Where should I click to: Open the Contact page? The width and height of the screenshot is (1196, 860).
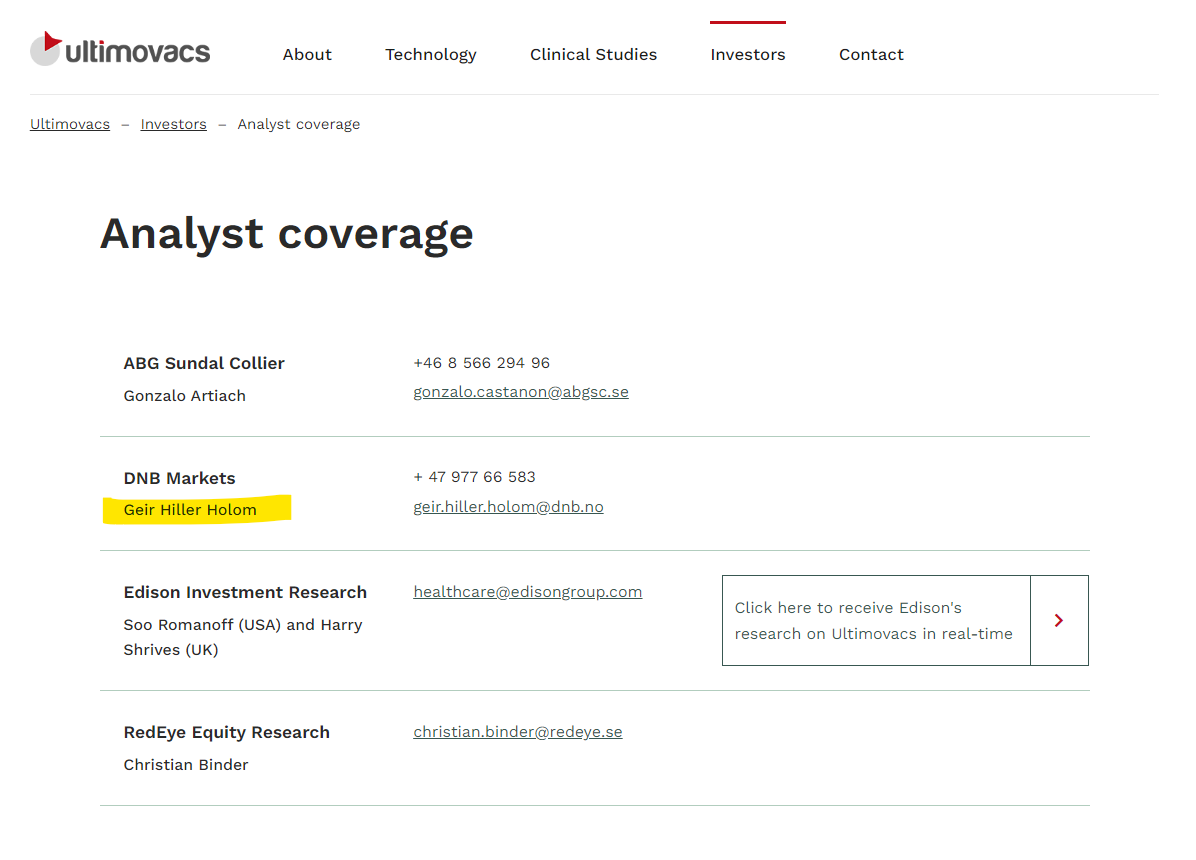pos(871,55)
